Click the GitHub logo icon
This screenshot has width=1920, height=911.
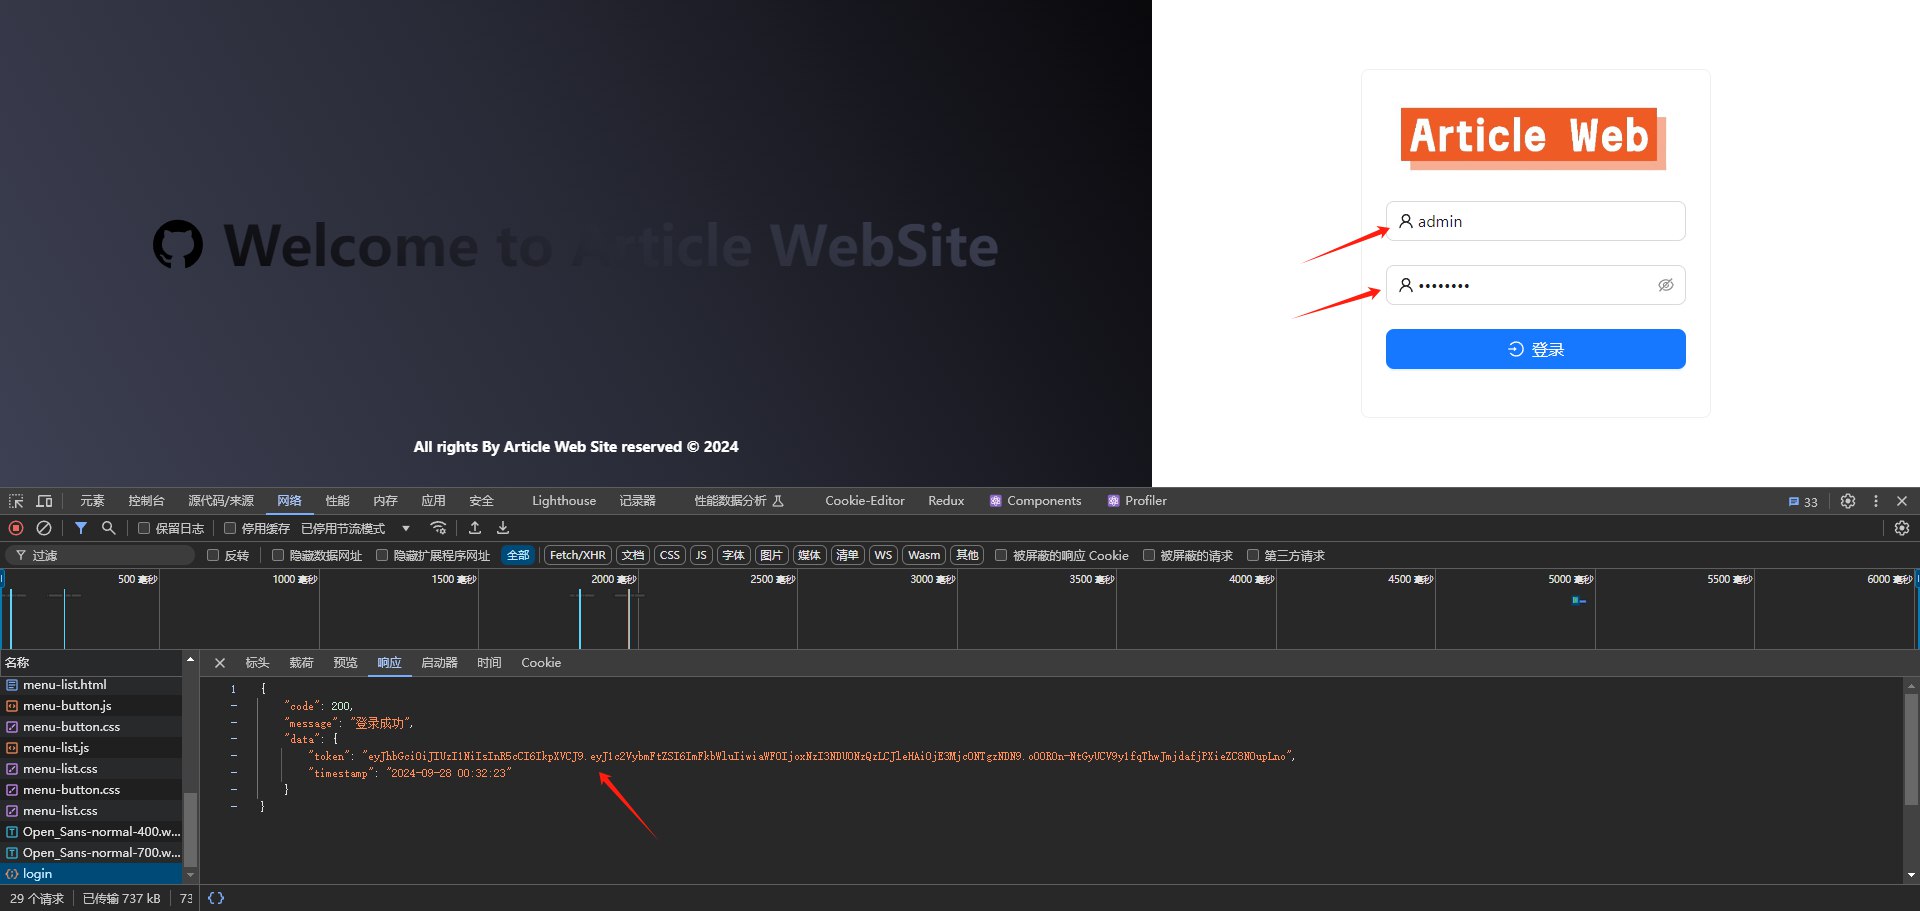pyautogui.click(x=178, y=245)
